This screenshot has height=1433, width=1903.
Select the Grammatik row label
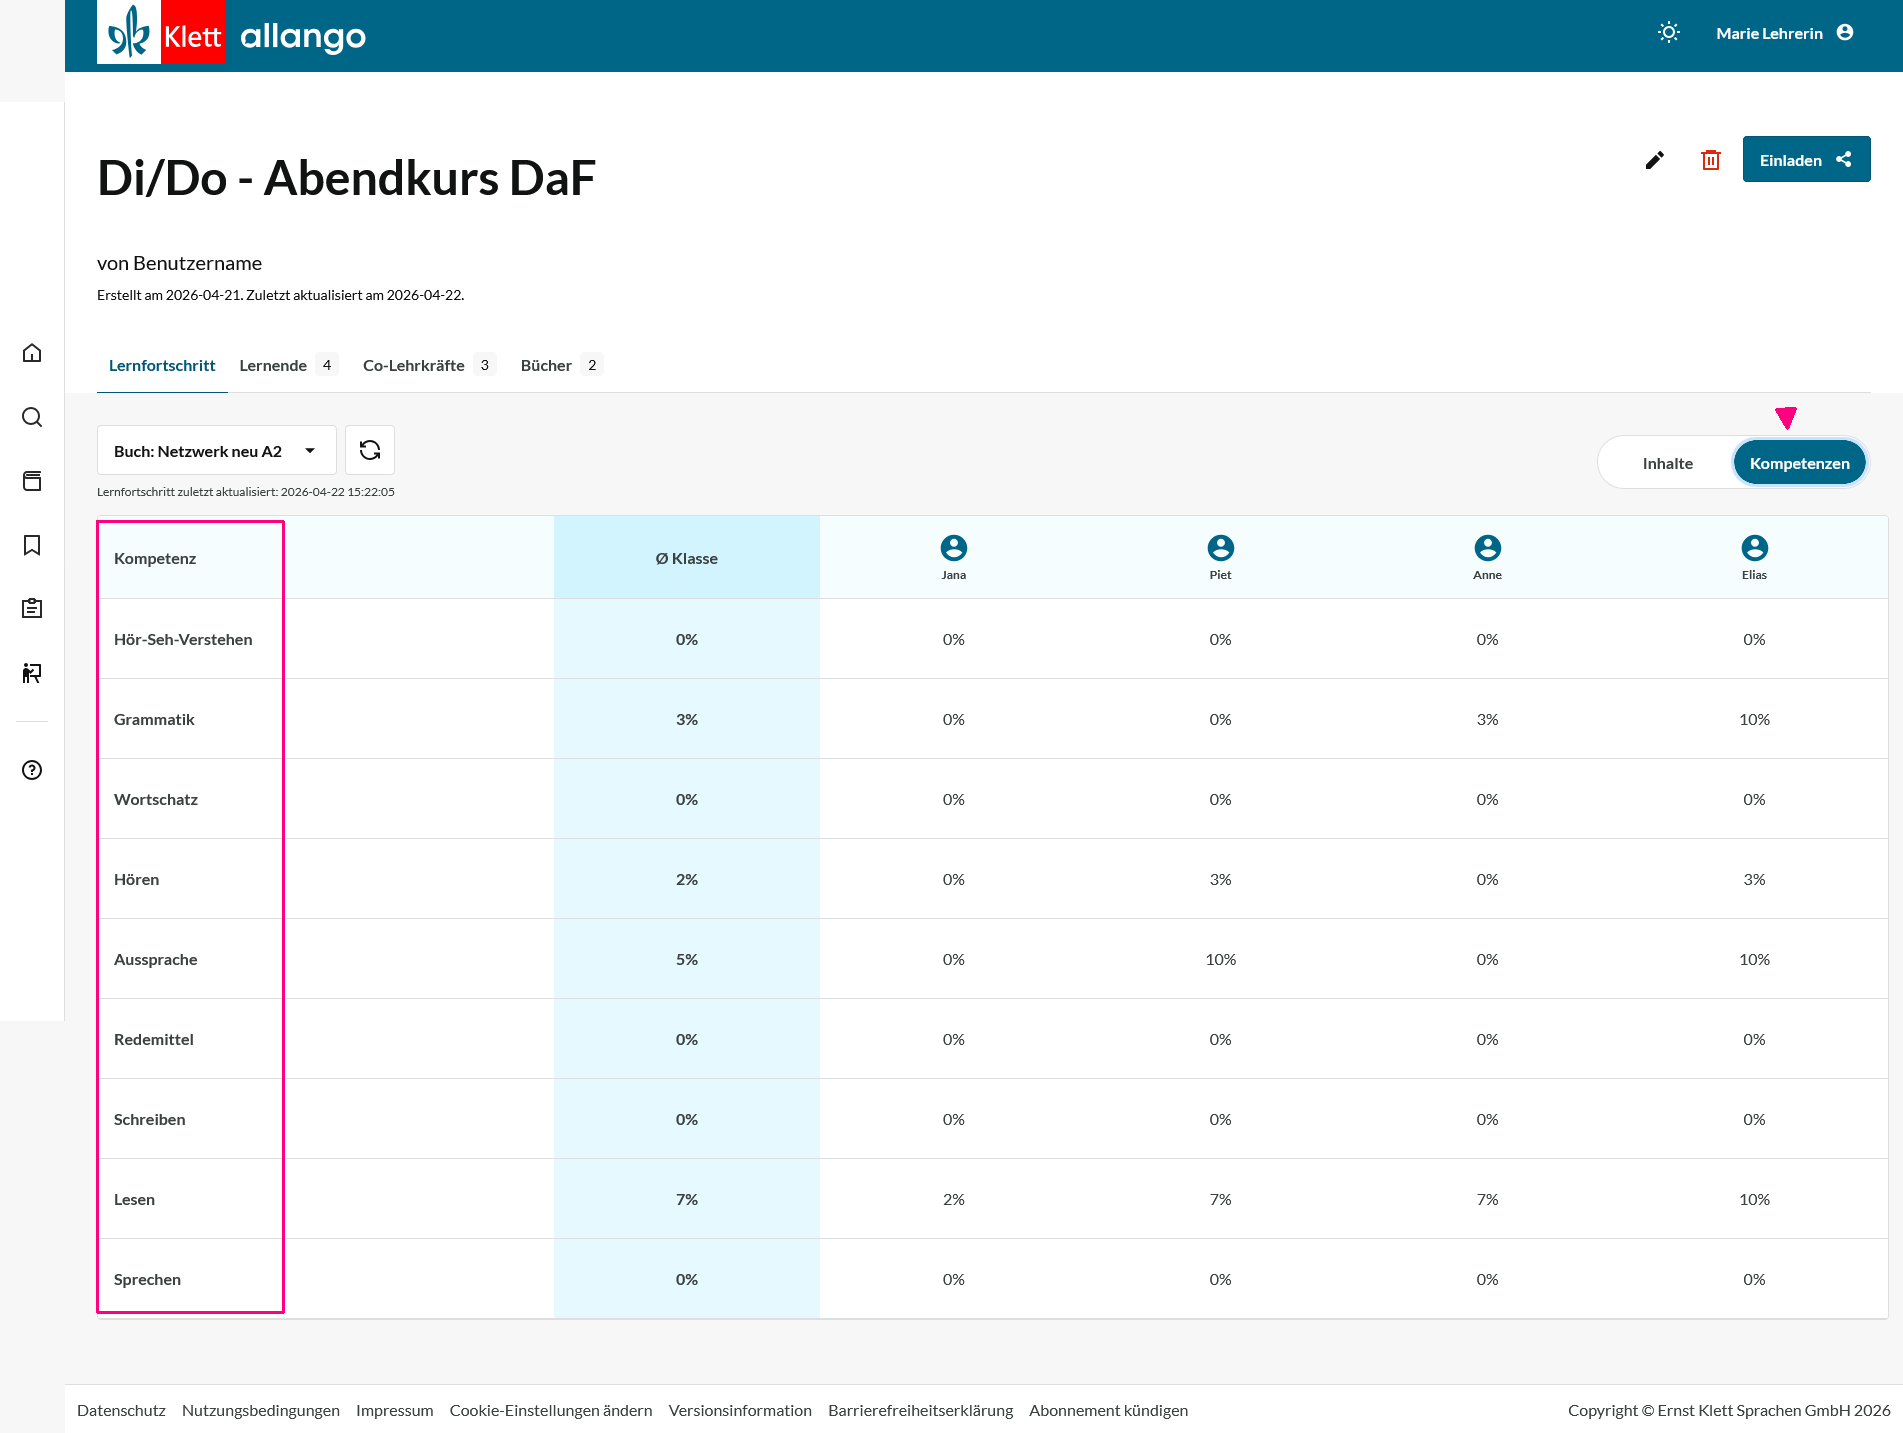coord(154,719)
